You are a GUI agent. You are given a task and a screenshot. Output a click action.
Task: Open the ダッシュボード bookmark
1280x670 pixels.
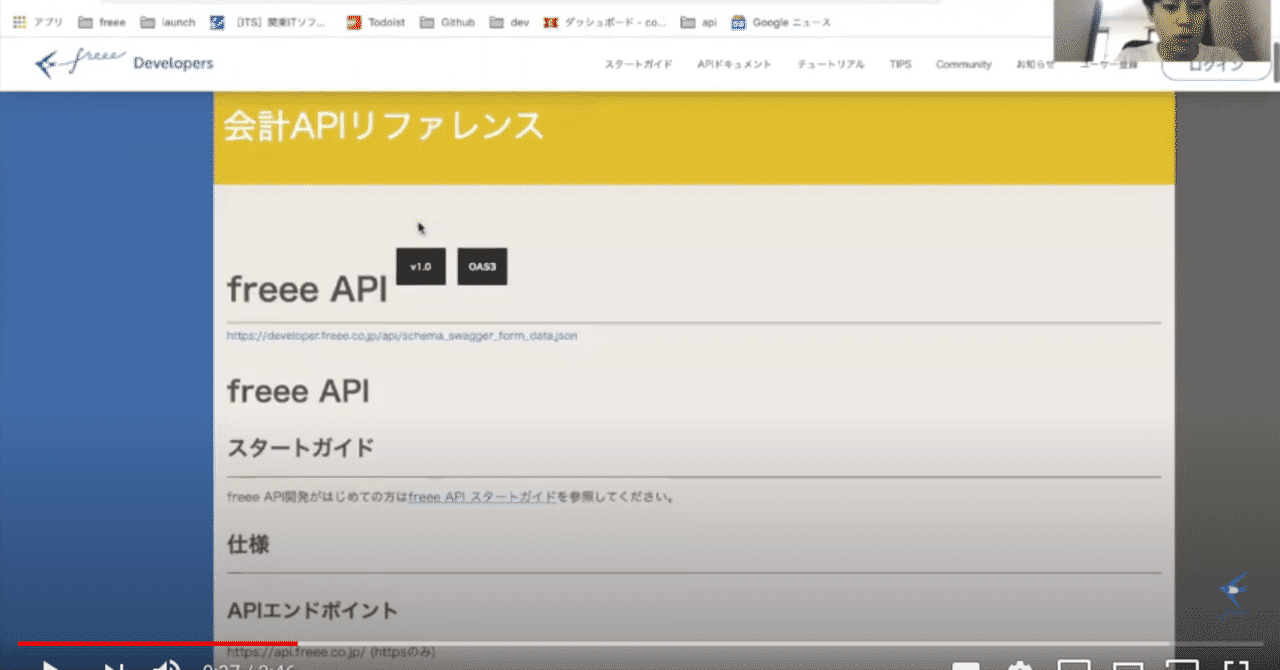click(x=605, y=22)
